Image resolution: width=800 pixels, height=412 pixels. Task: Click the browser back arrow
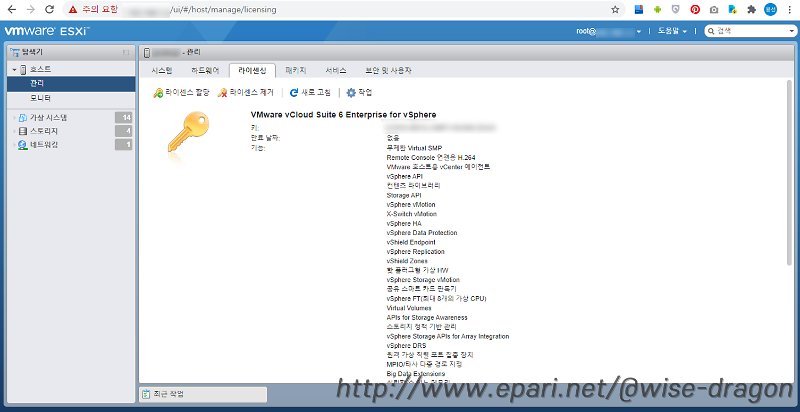coord(12,10)
